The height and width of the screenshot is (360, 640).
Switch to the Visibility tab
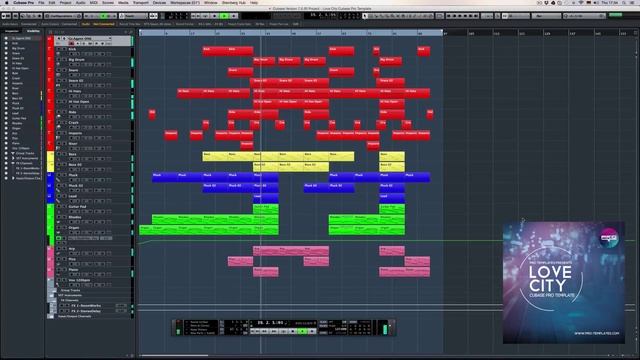click(33, 31)
